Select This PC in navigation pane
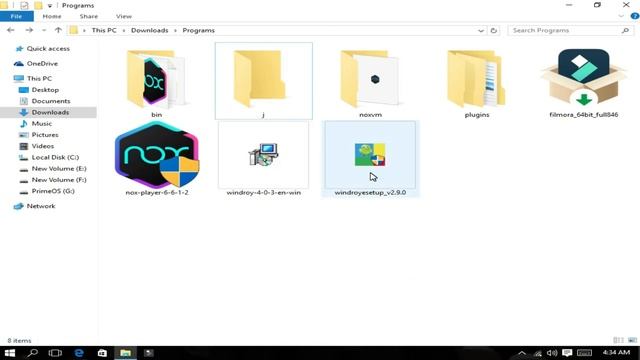Viewport: 640px width, 360px height. (39, 78)
